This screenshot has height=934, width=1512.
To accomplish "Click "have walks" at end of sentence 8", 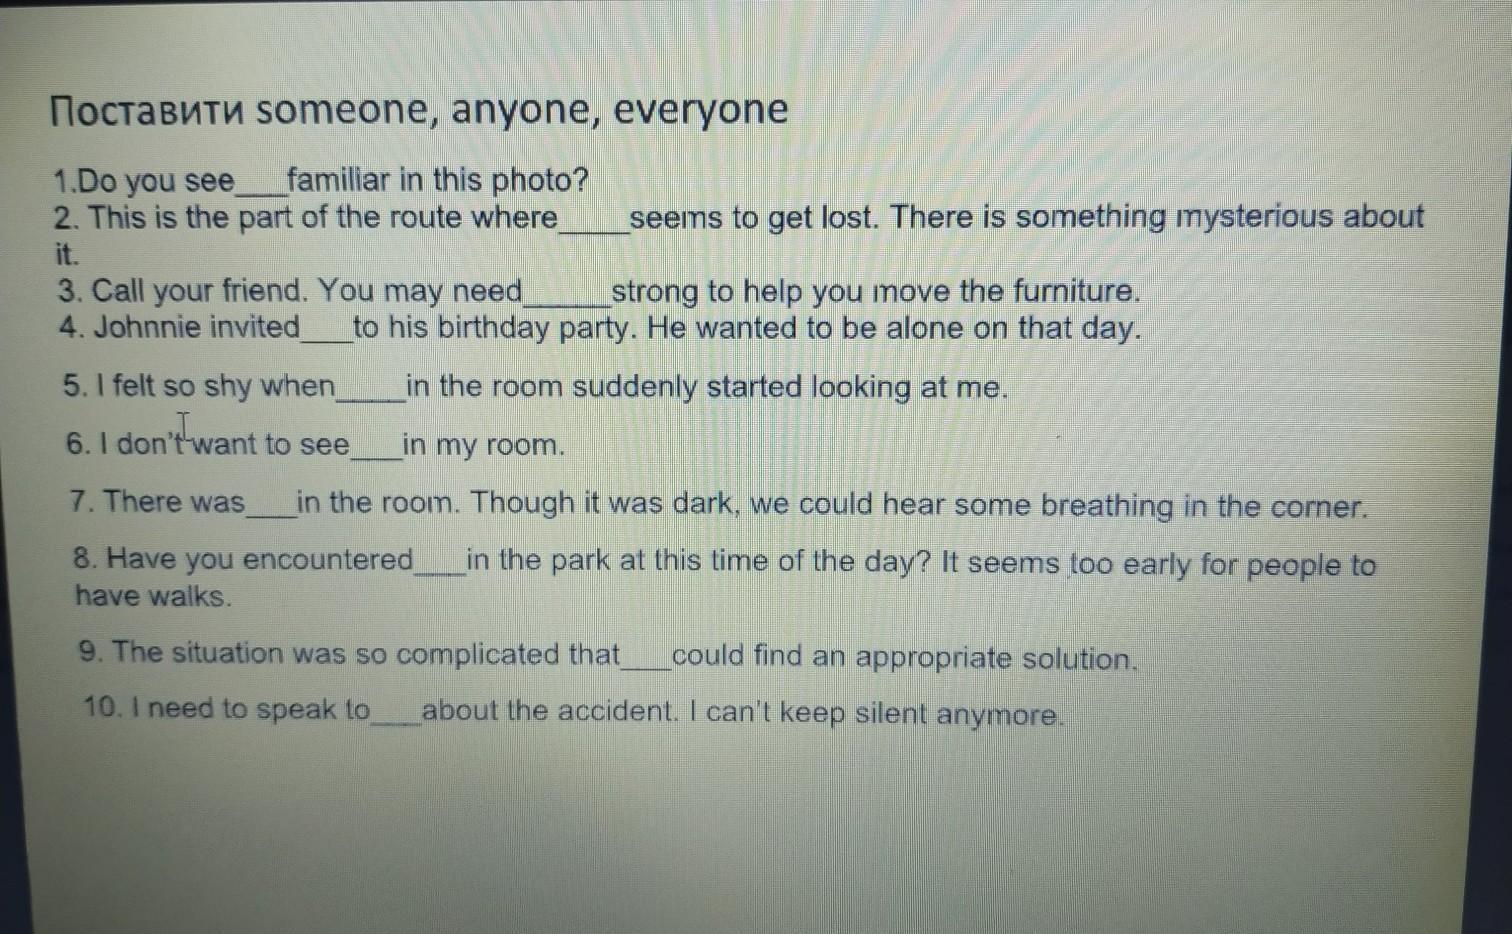I will point(152,597).
